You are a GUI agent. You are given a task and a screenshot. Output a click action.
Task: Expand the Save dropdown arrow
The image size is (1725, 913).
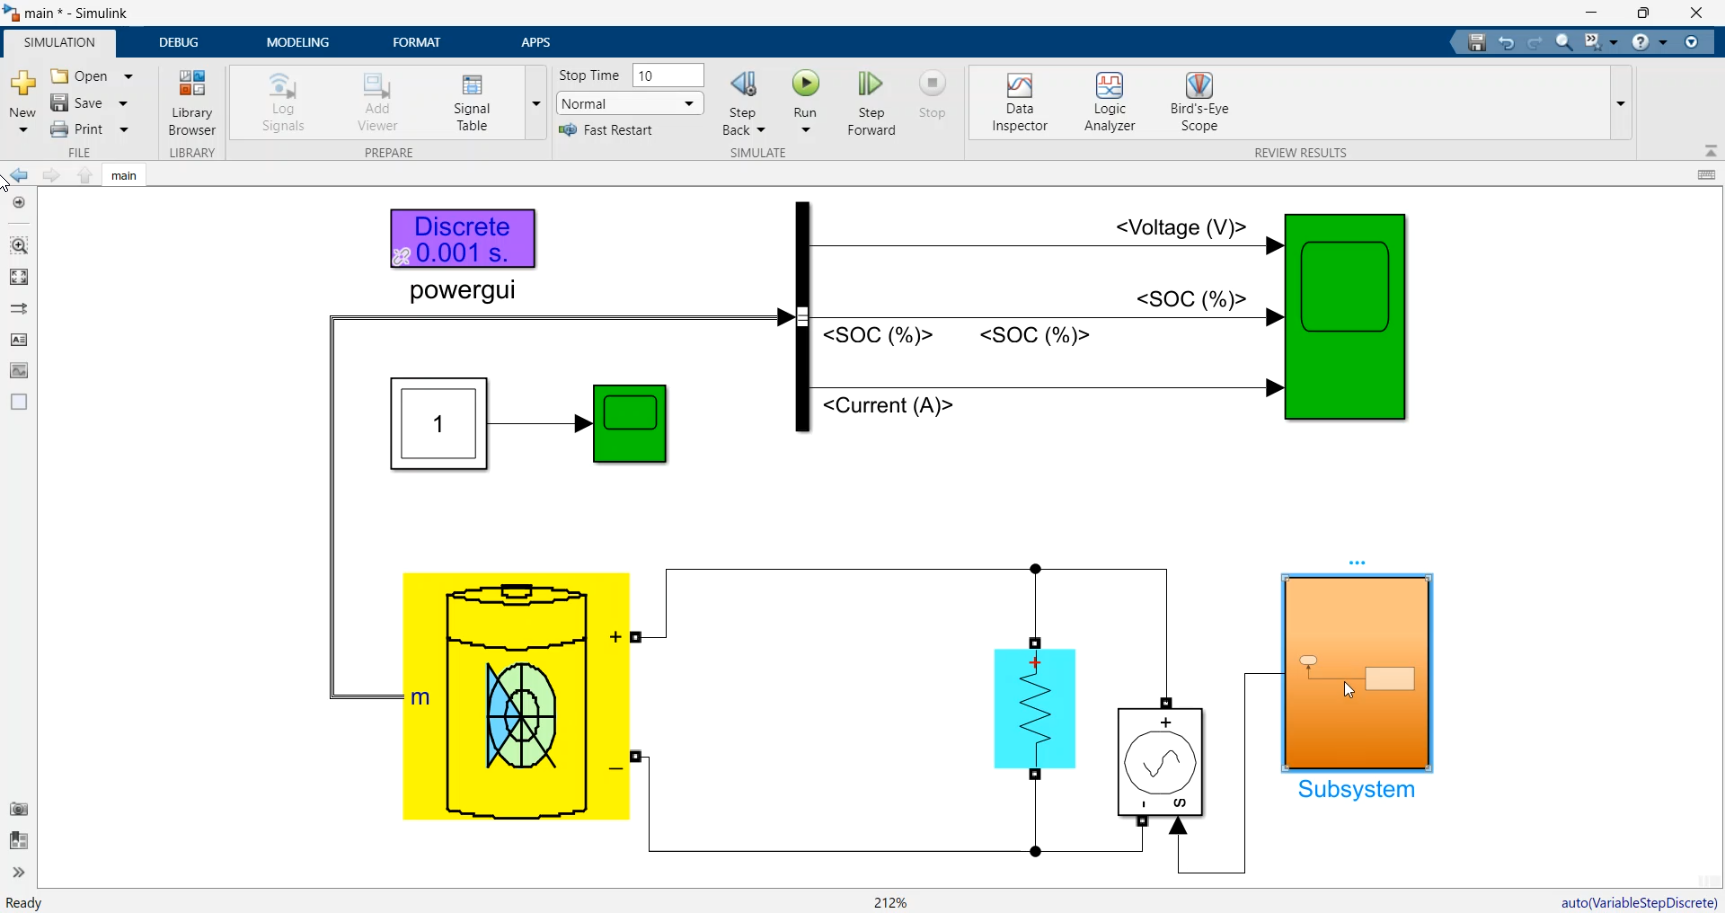123,103
